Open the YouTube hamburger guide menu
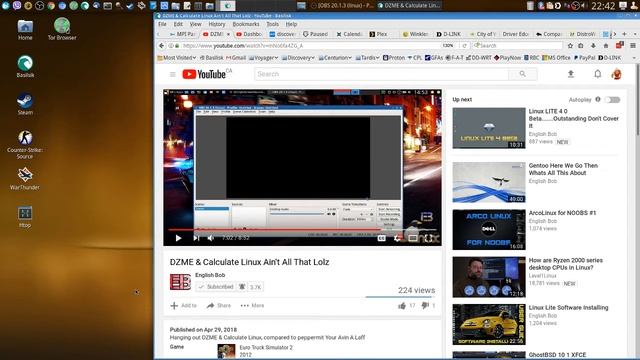Image resolution: width=640 pixels, height=360 pixels. [x=173, y=74]
